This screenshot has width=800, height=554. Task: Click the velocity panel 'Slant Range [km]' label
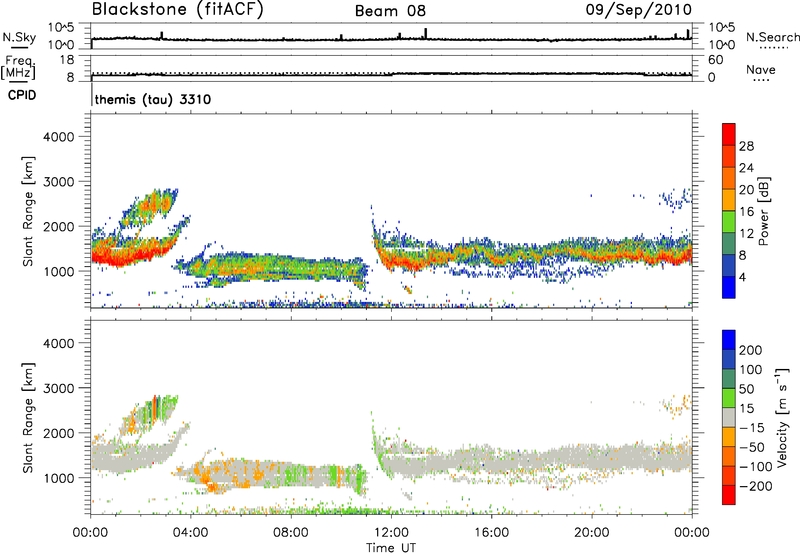[28, 418]
